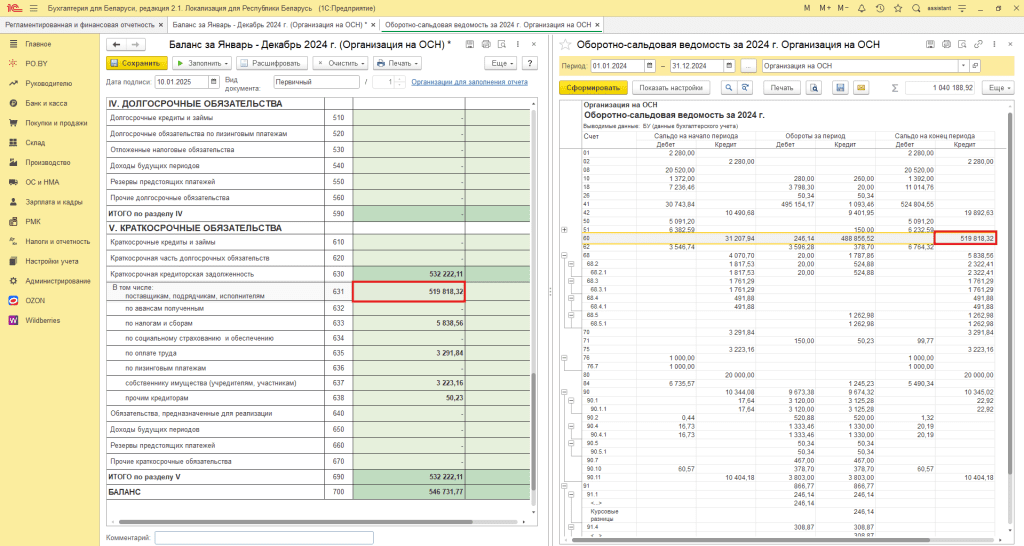Open the Wildberries section
The image size is (1024, 546).
[42, 320]
